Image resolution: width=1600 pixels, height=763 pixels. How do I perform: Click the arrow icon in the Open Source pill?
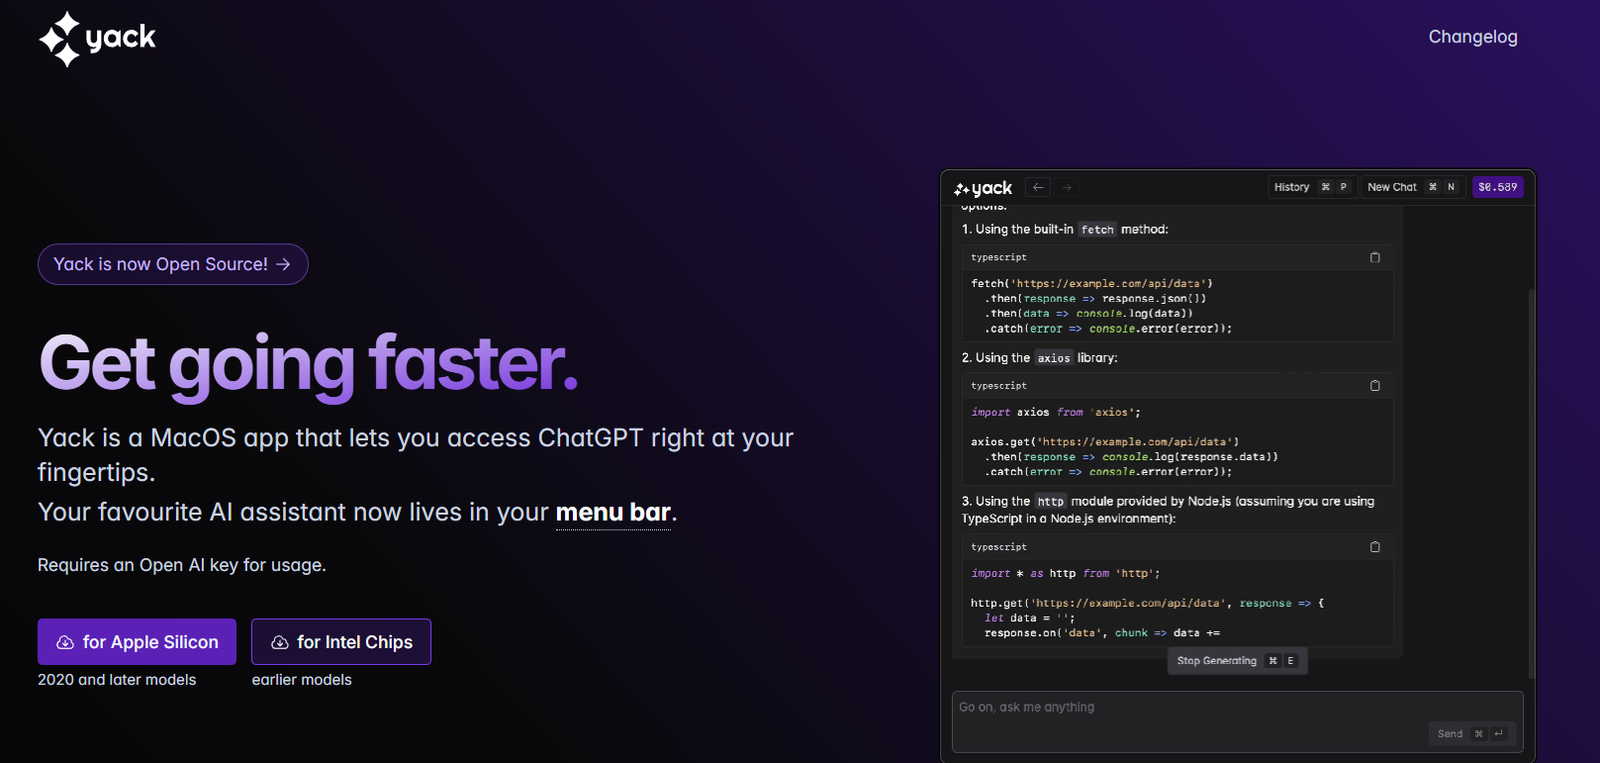(x=283, y=264)
